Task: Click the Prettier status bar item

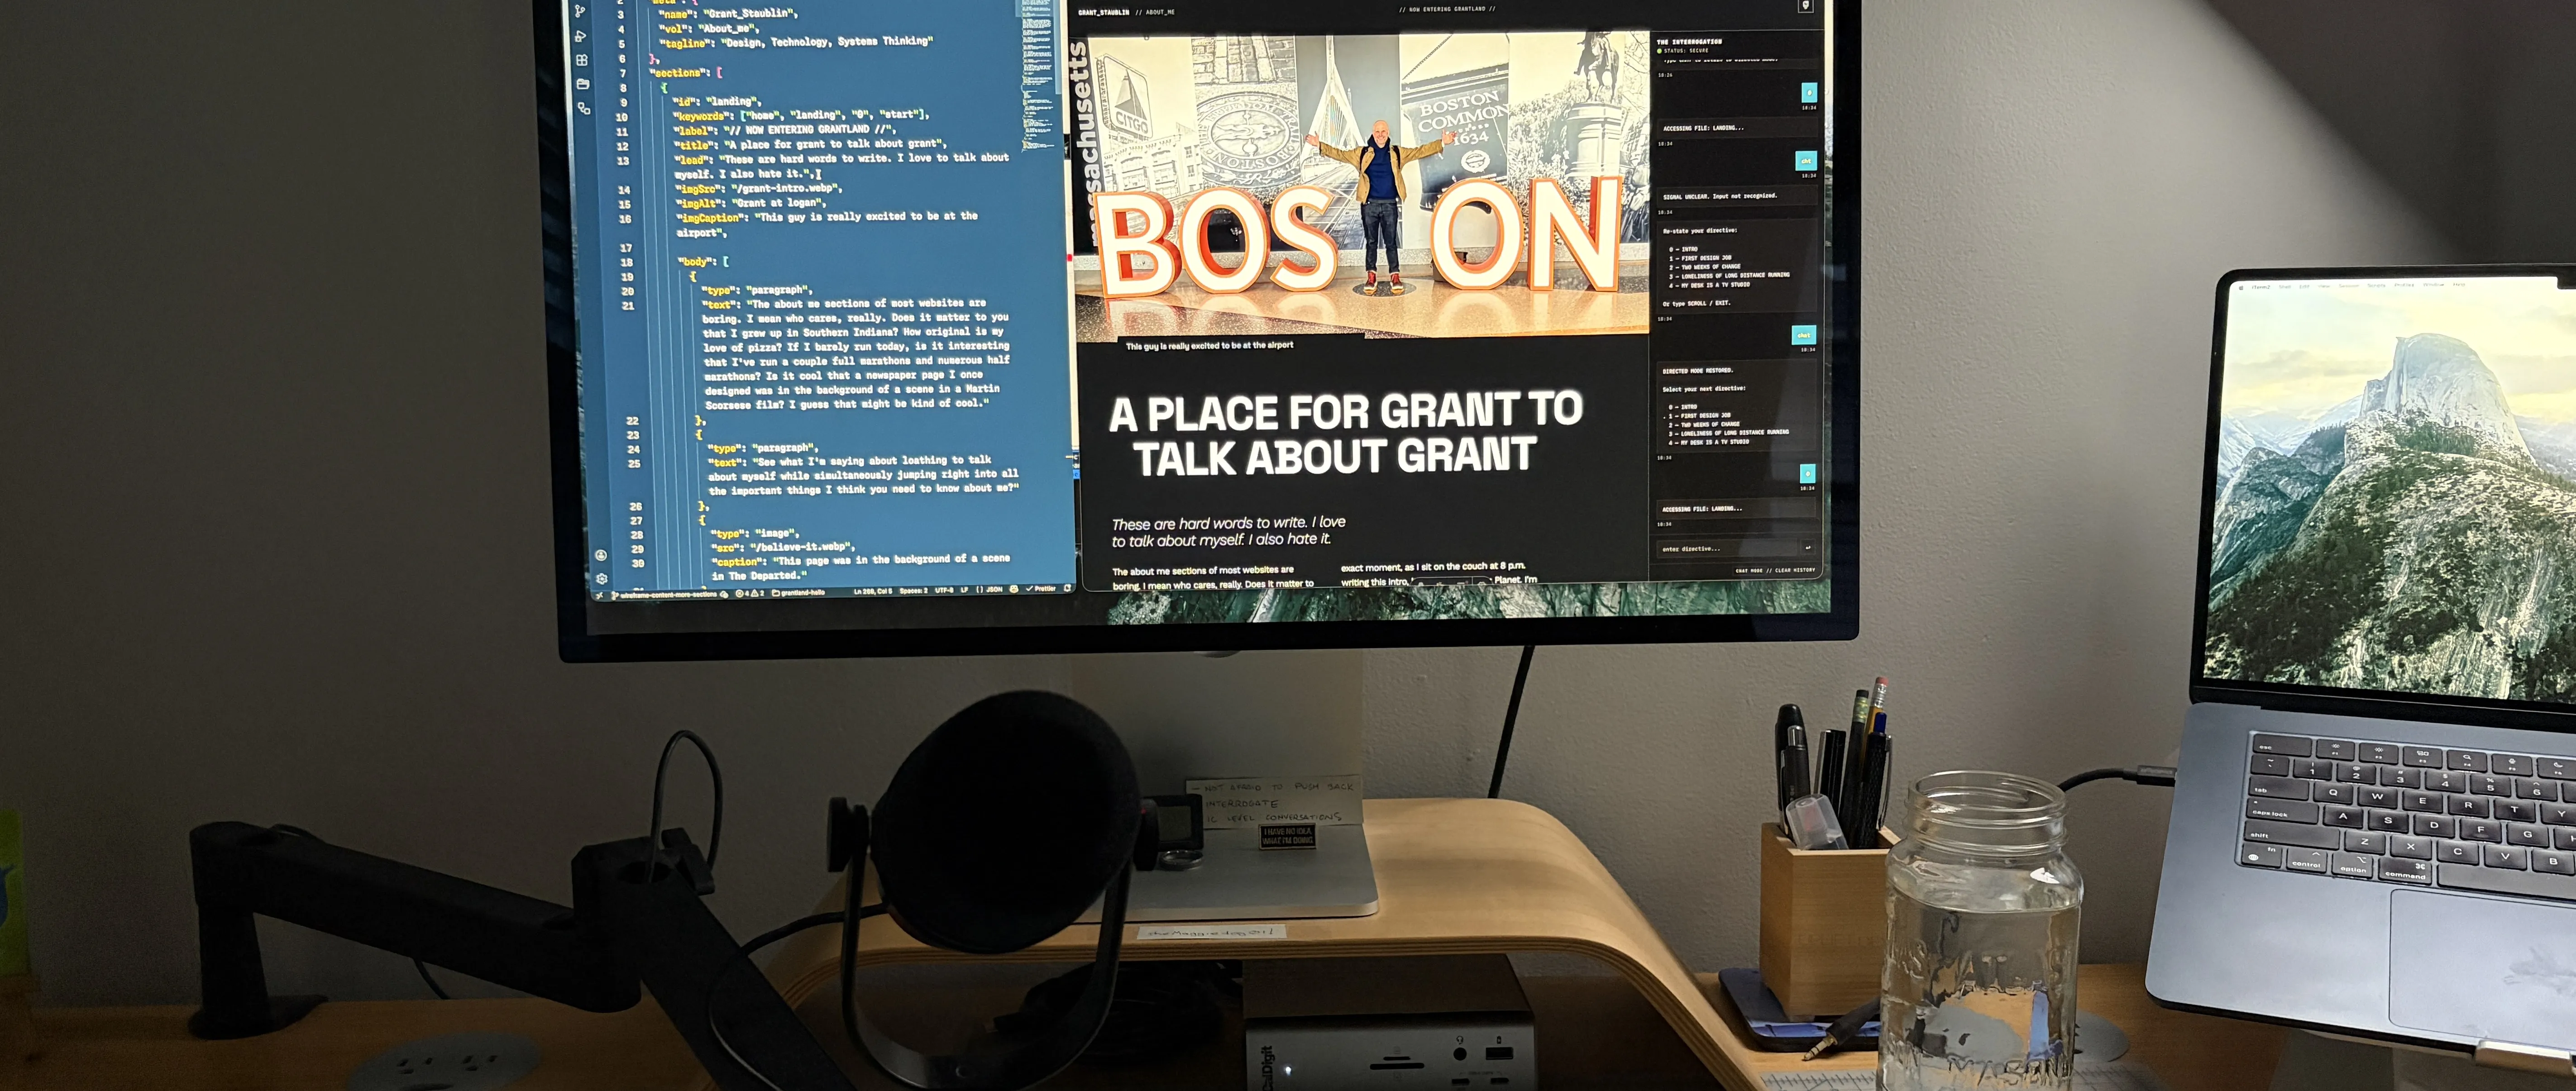Action: pos(1041,589)
